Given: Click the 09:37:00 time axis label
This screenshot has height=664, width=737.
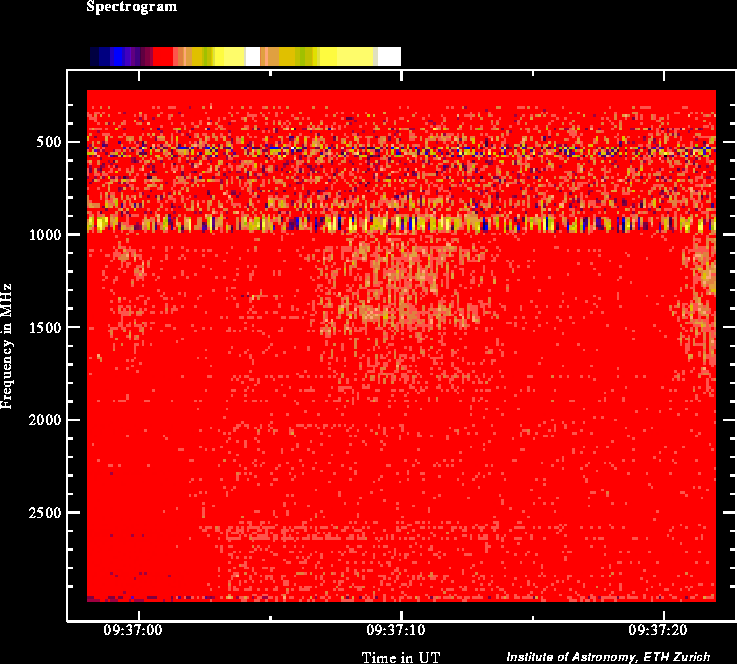Looking at the screenshot, I should 133,630.
